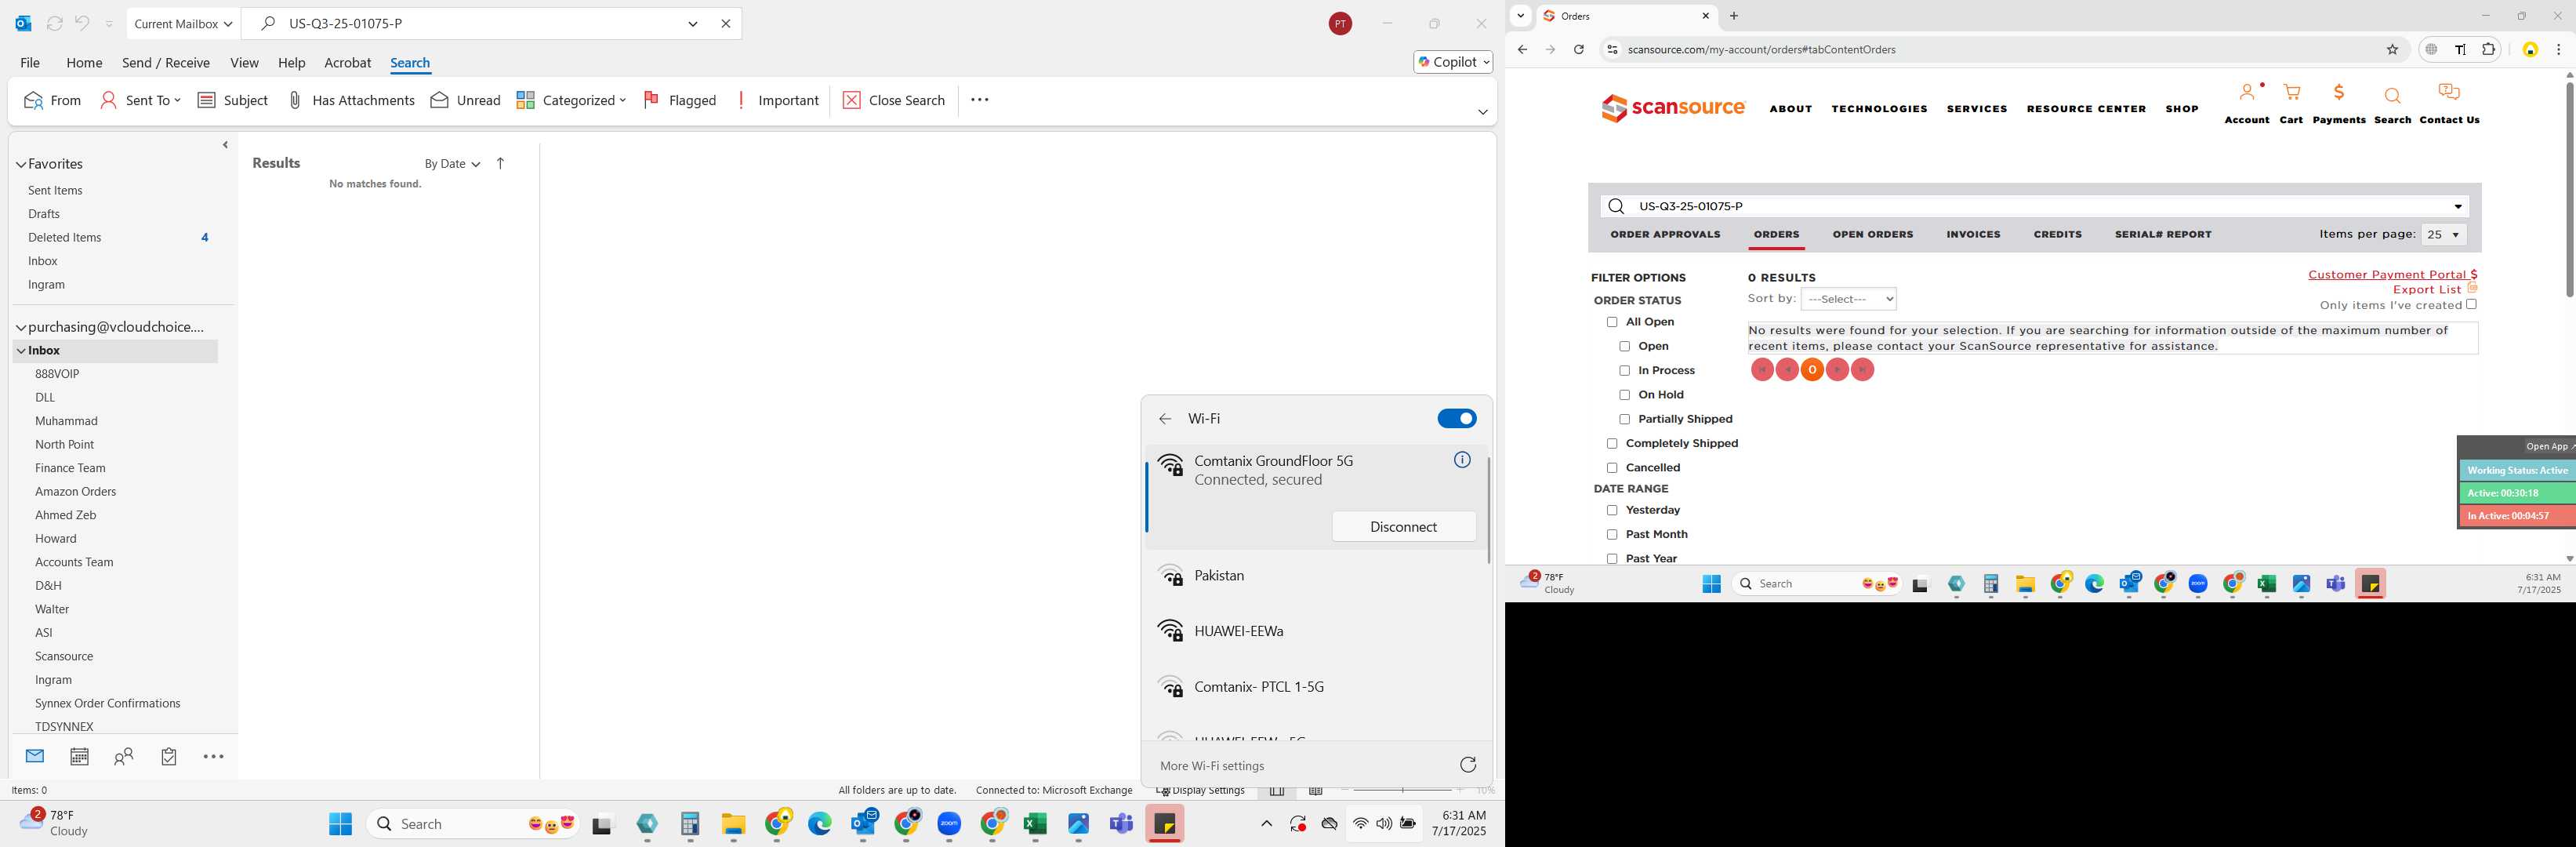Switch to the OPEN ORDERS tab
The width and height of the screenshot is (2576, 847).
point(1872,234)
